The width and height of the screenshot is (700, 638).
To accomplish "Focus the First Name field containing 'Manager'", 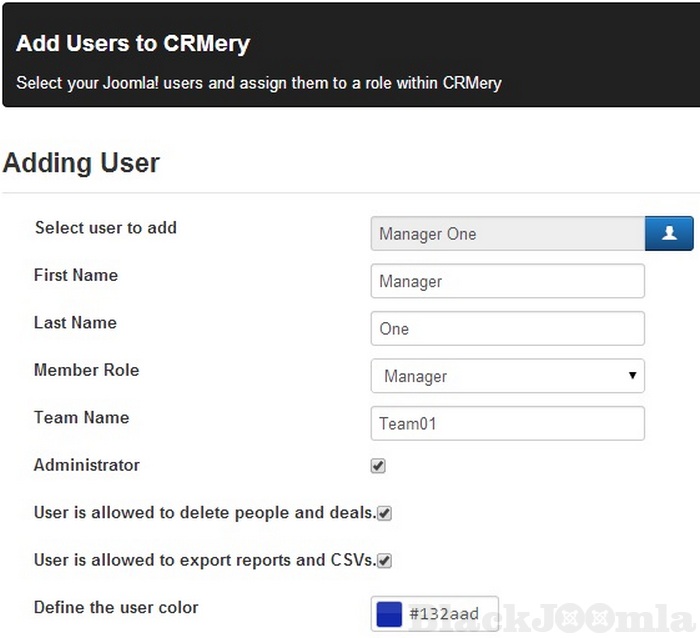I will pyautogui.click(x=507, y=282).
